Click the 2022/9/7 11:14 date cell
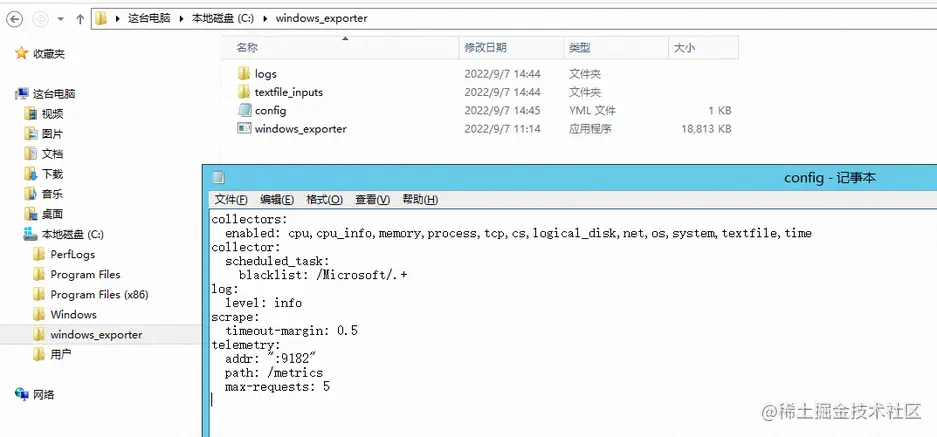Viewport: 937px width, 437px height. point(503,129)
